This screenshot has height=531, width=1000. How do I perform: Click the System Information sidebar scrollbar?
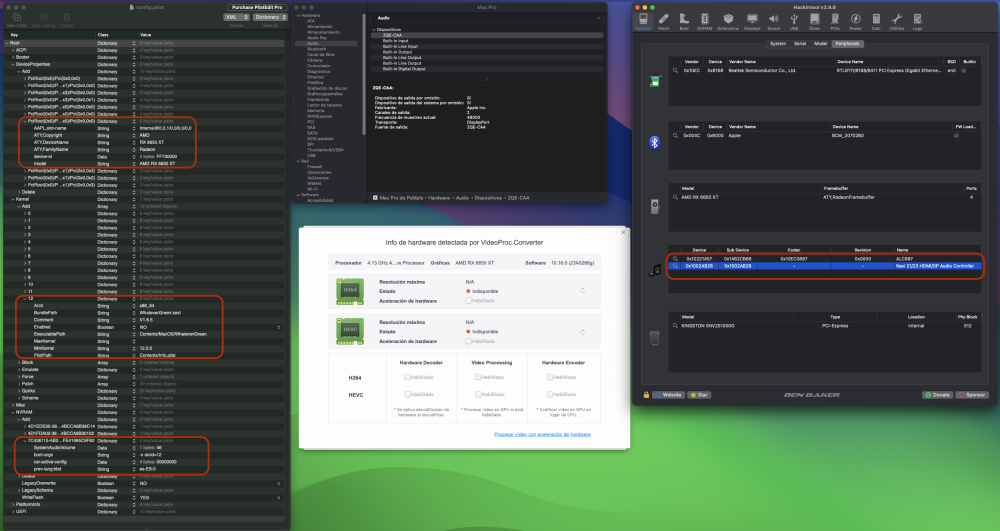[364, 74]
